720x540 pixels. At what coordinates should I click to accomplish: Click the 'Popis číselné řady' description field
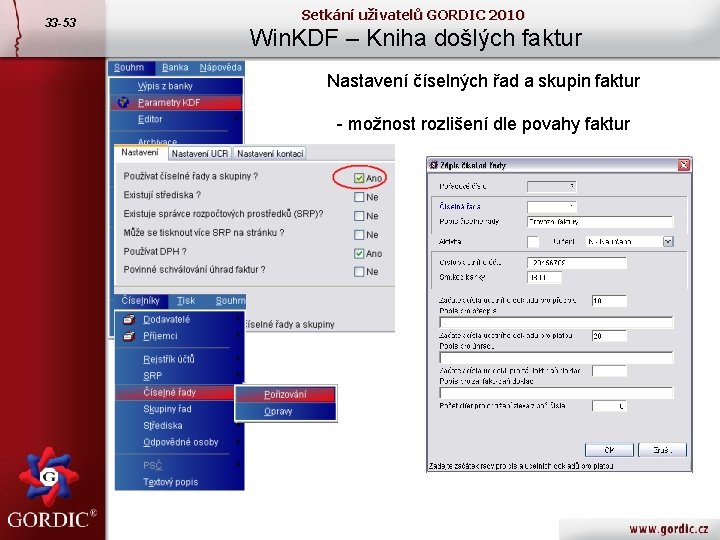pyautogui.click(x=600, y=222)
